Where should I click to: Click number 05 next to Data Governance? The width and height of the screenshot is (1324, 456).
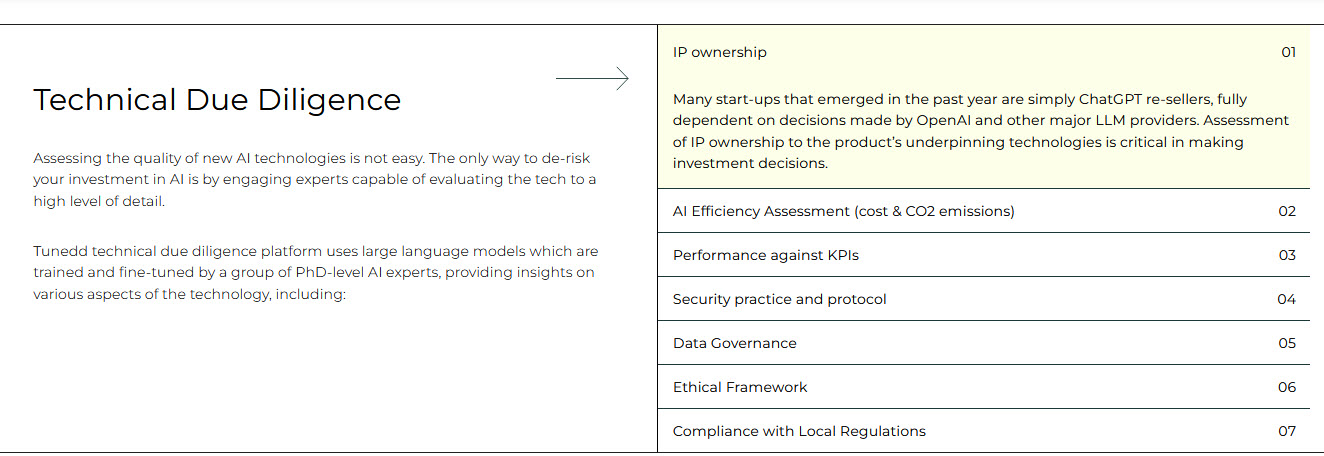1287,343
